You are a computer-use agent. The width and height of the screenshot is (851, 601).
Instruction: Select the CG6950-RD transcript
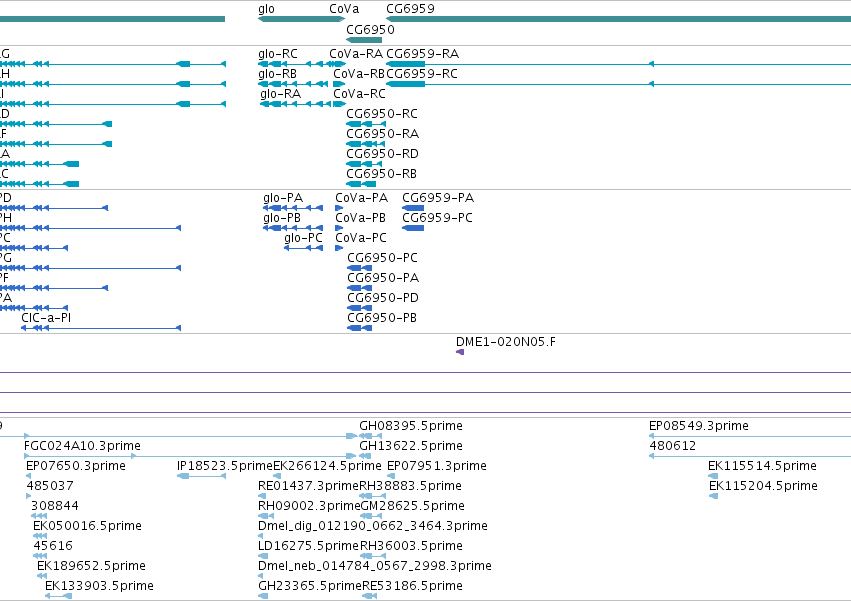pyautogui.click(x=364, y=165)
